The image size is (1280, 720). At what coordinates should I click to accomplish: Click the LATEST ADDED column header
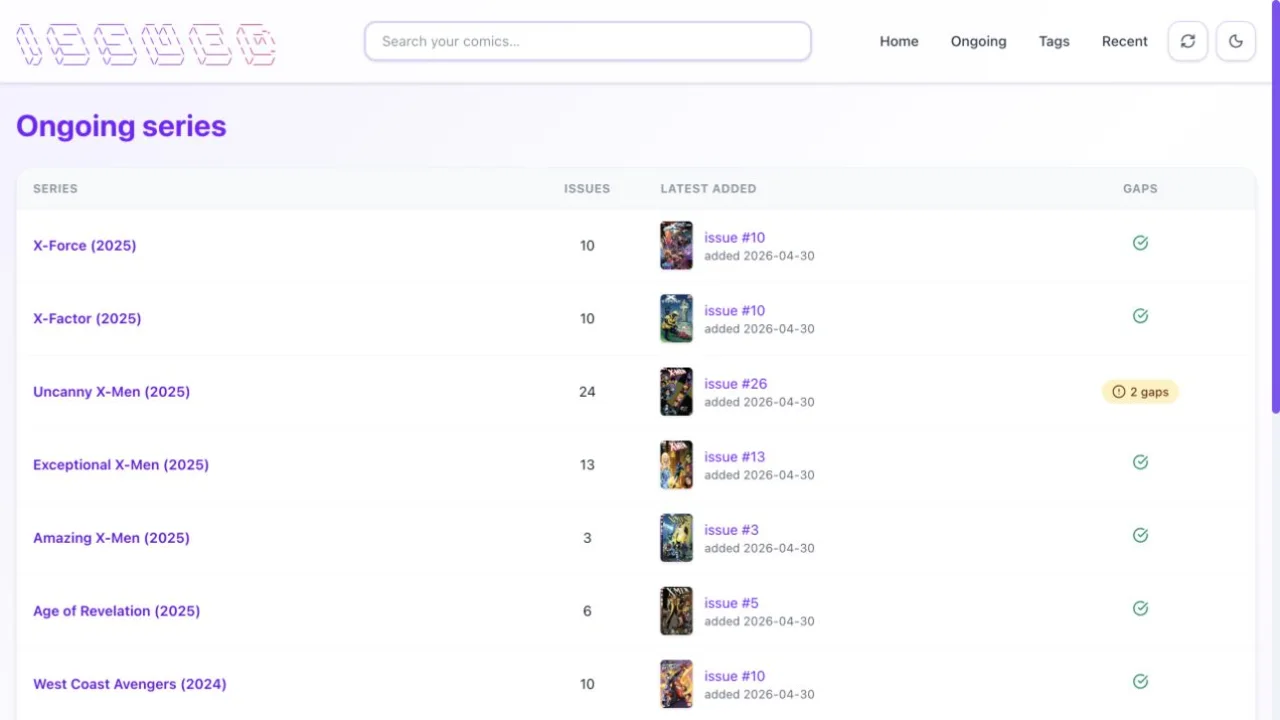(709, 188)
